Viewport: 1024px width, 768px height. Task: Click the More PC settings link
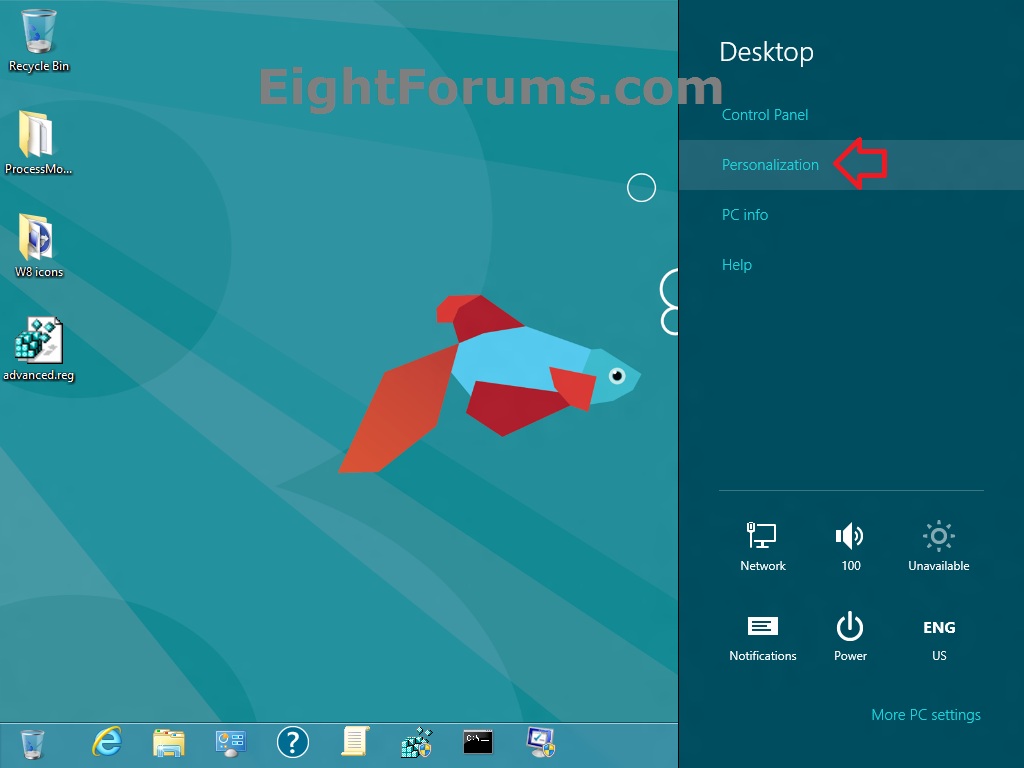click(926, 715)
